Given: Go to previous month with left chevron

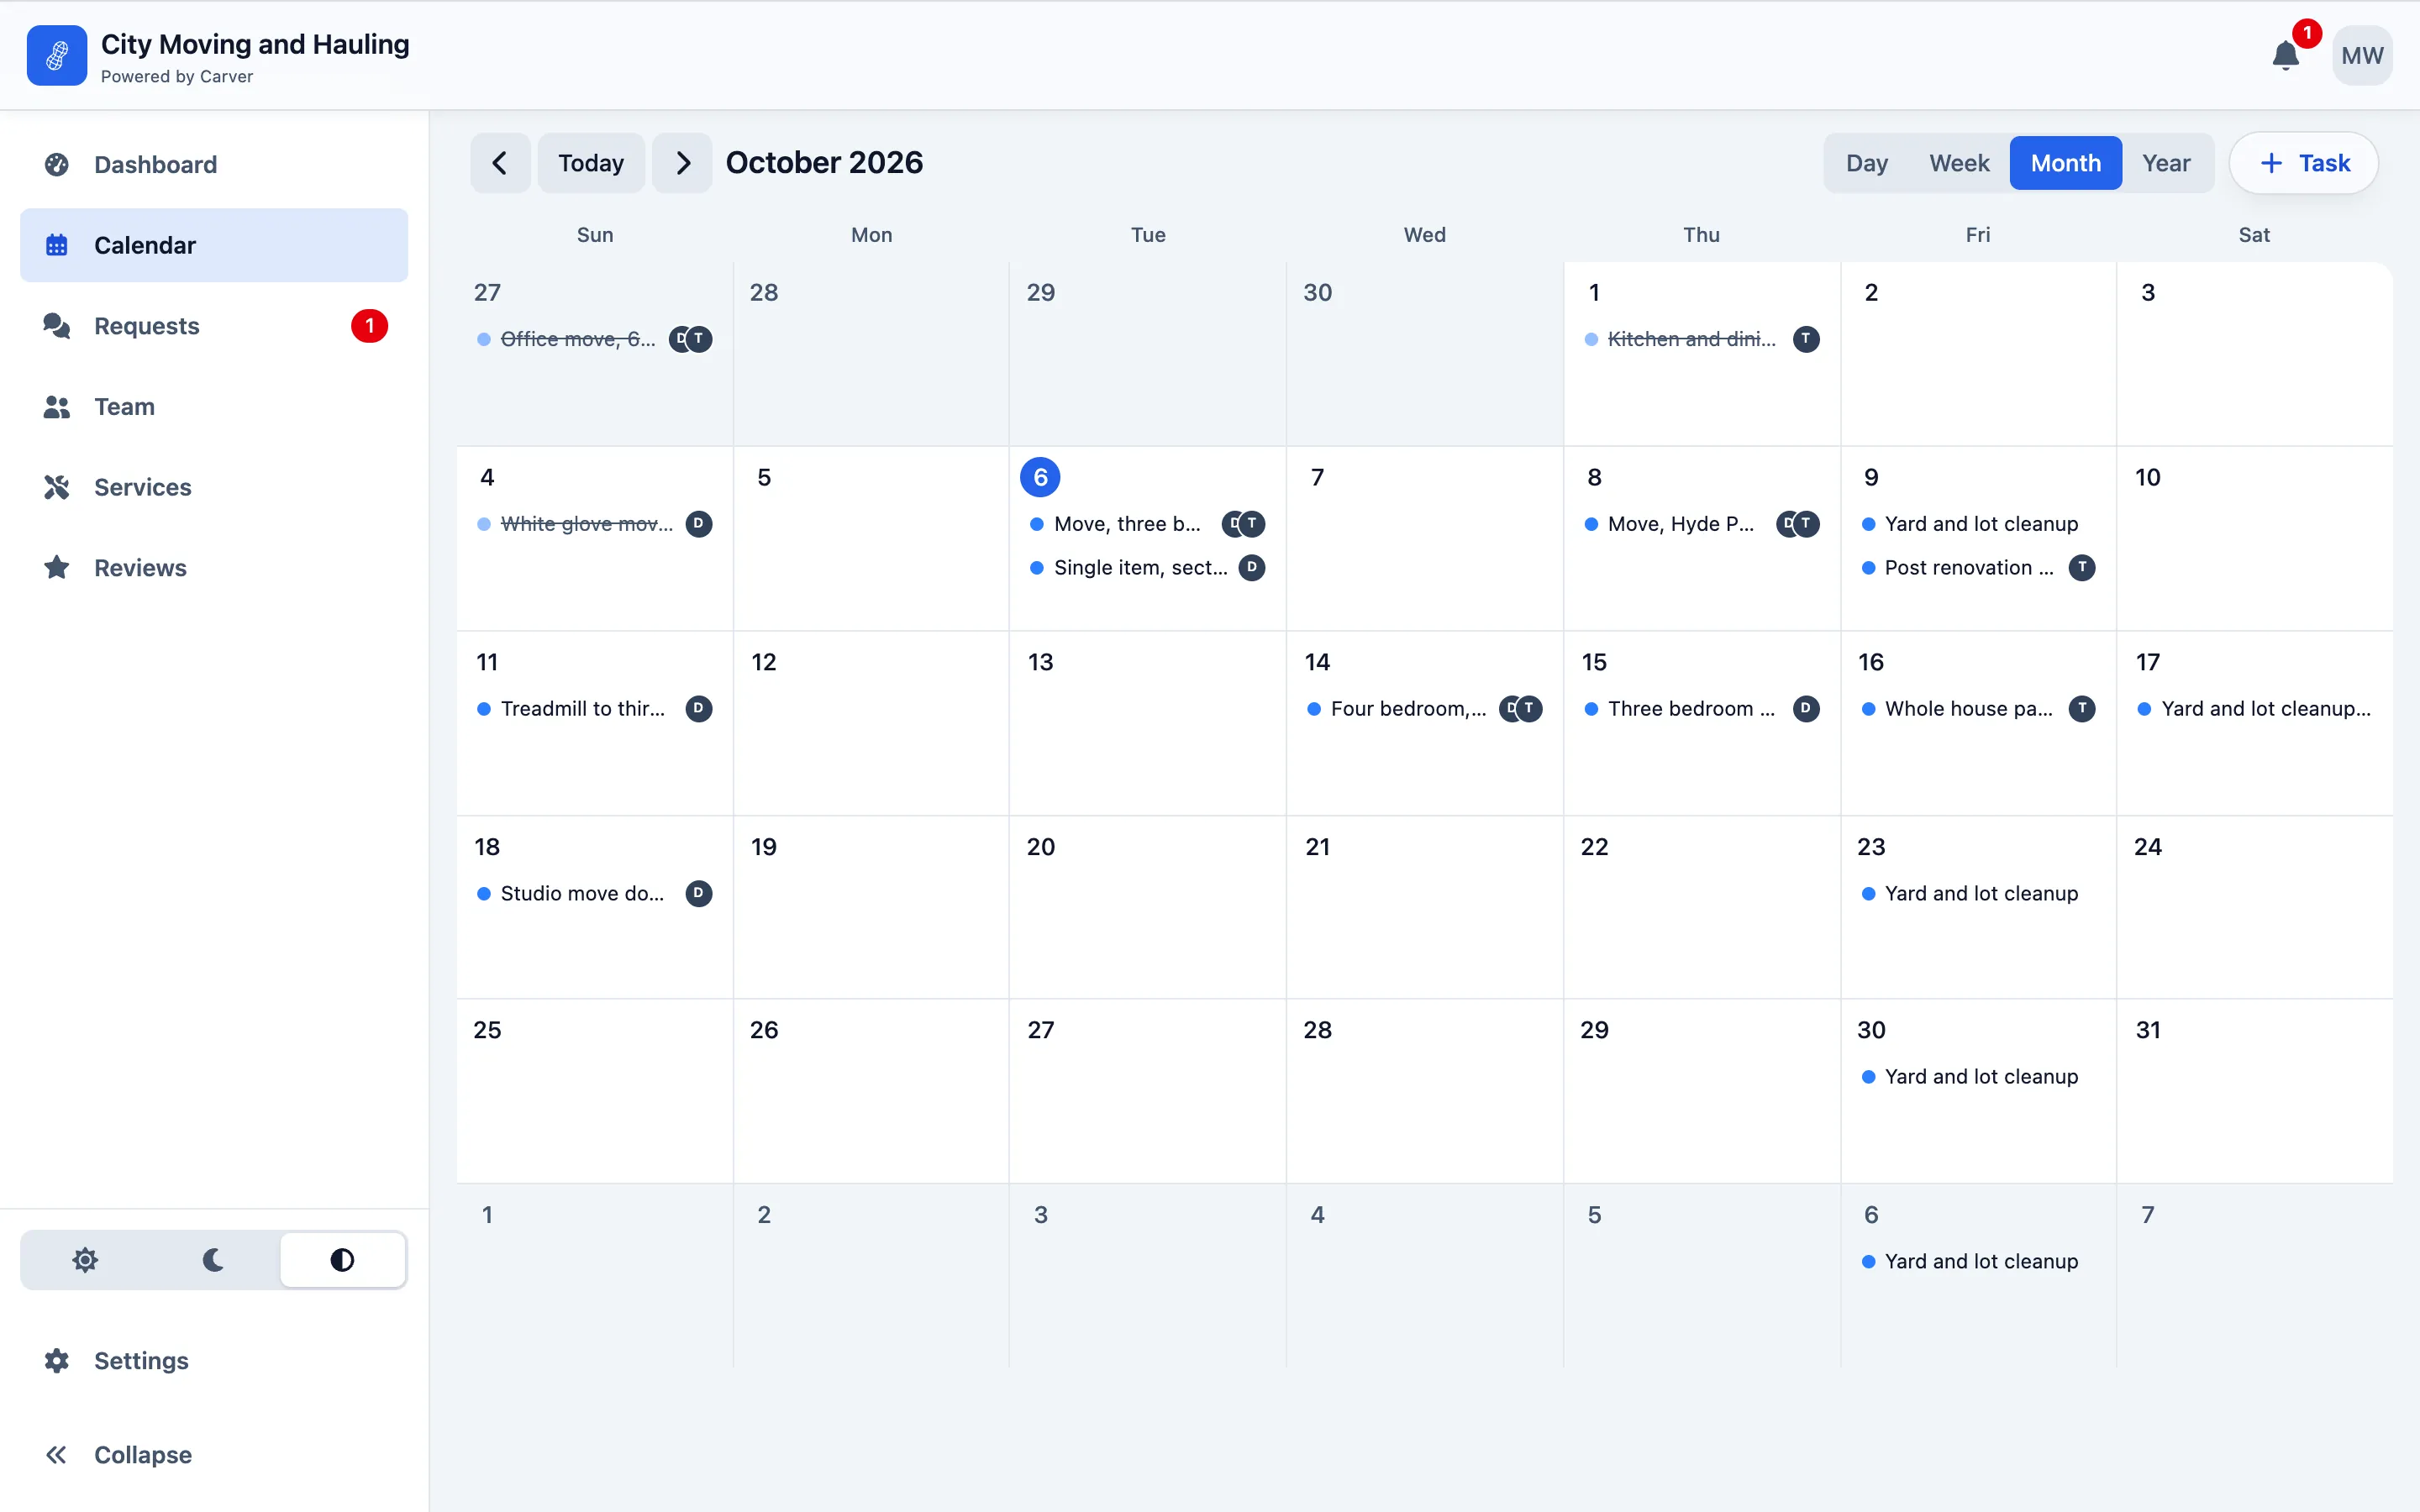Looking at the screenshot, I should (500, 163).
